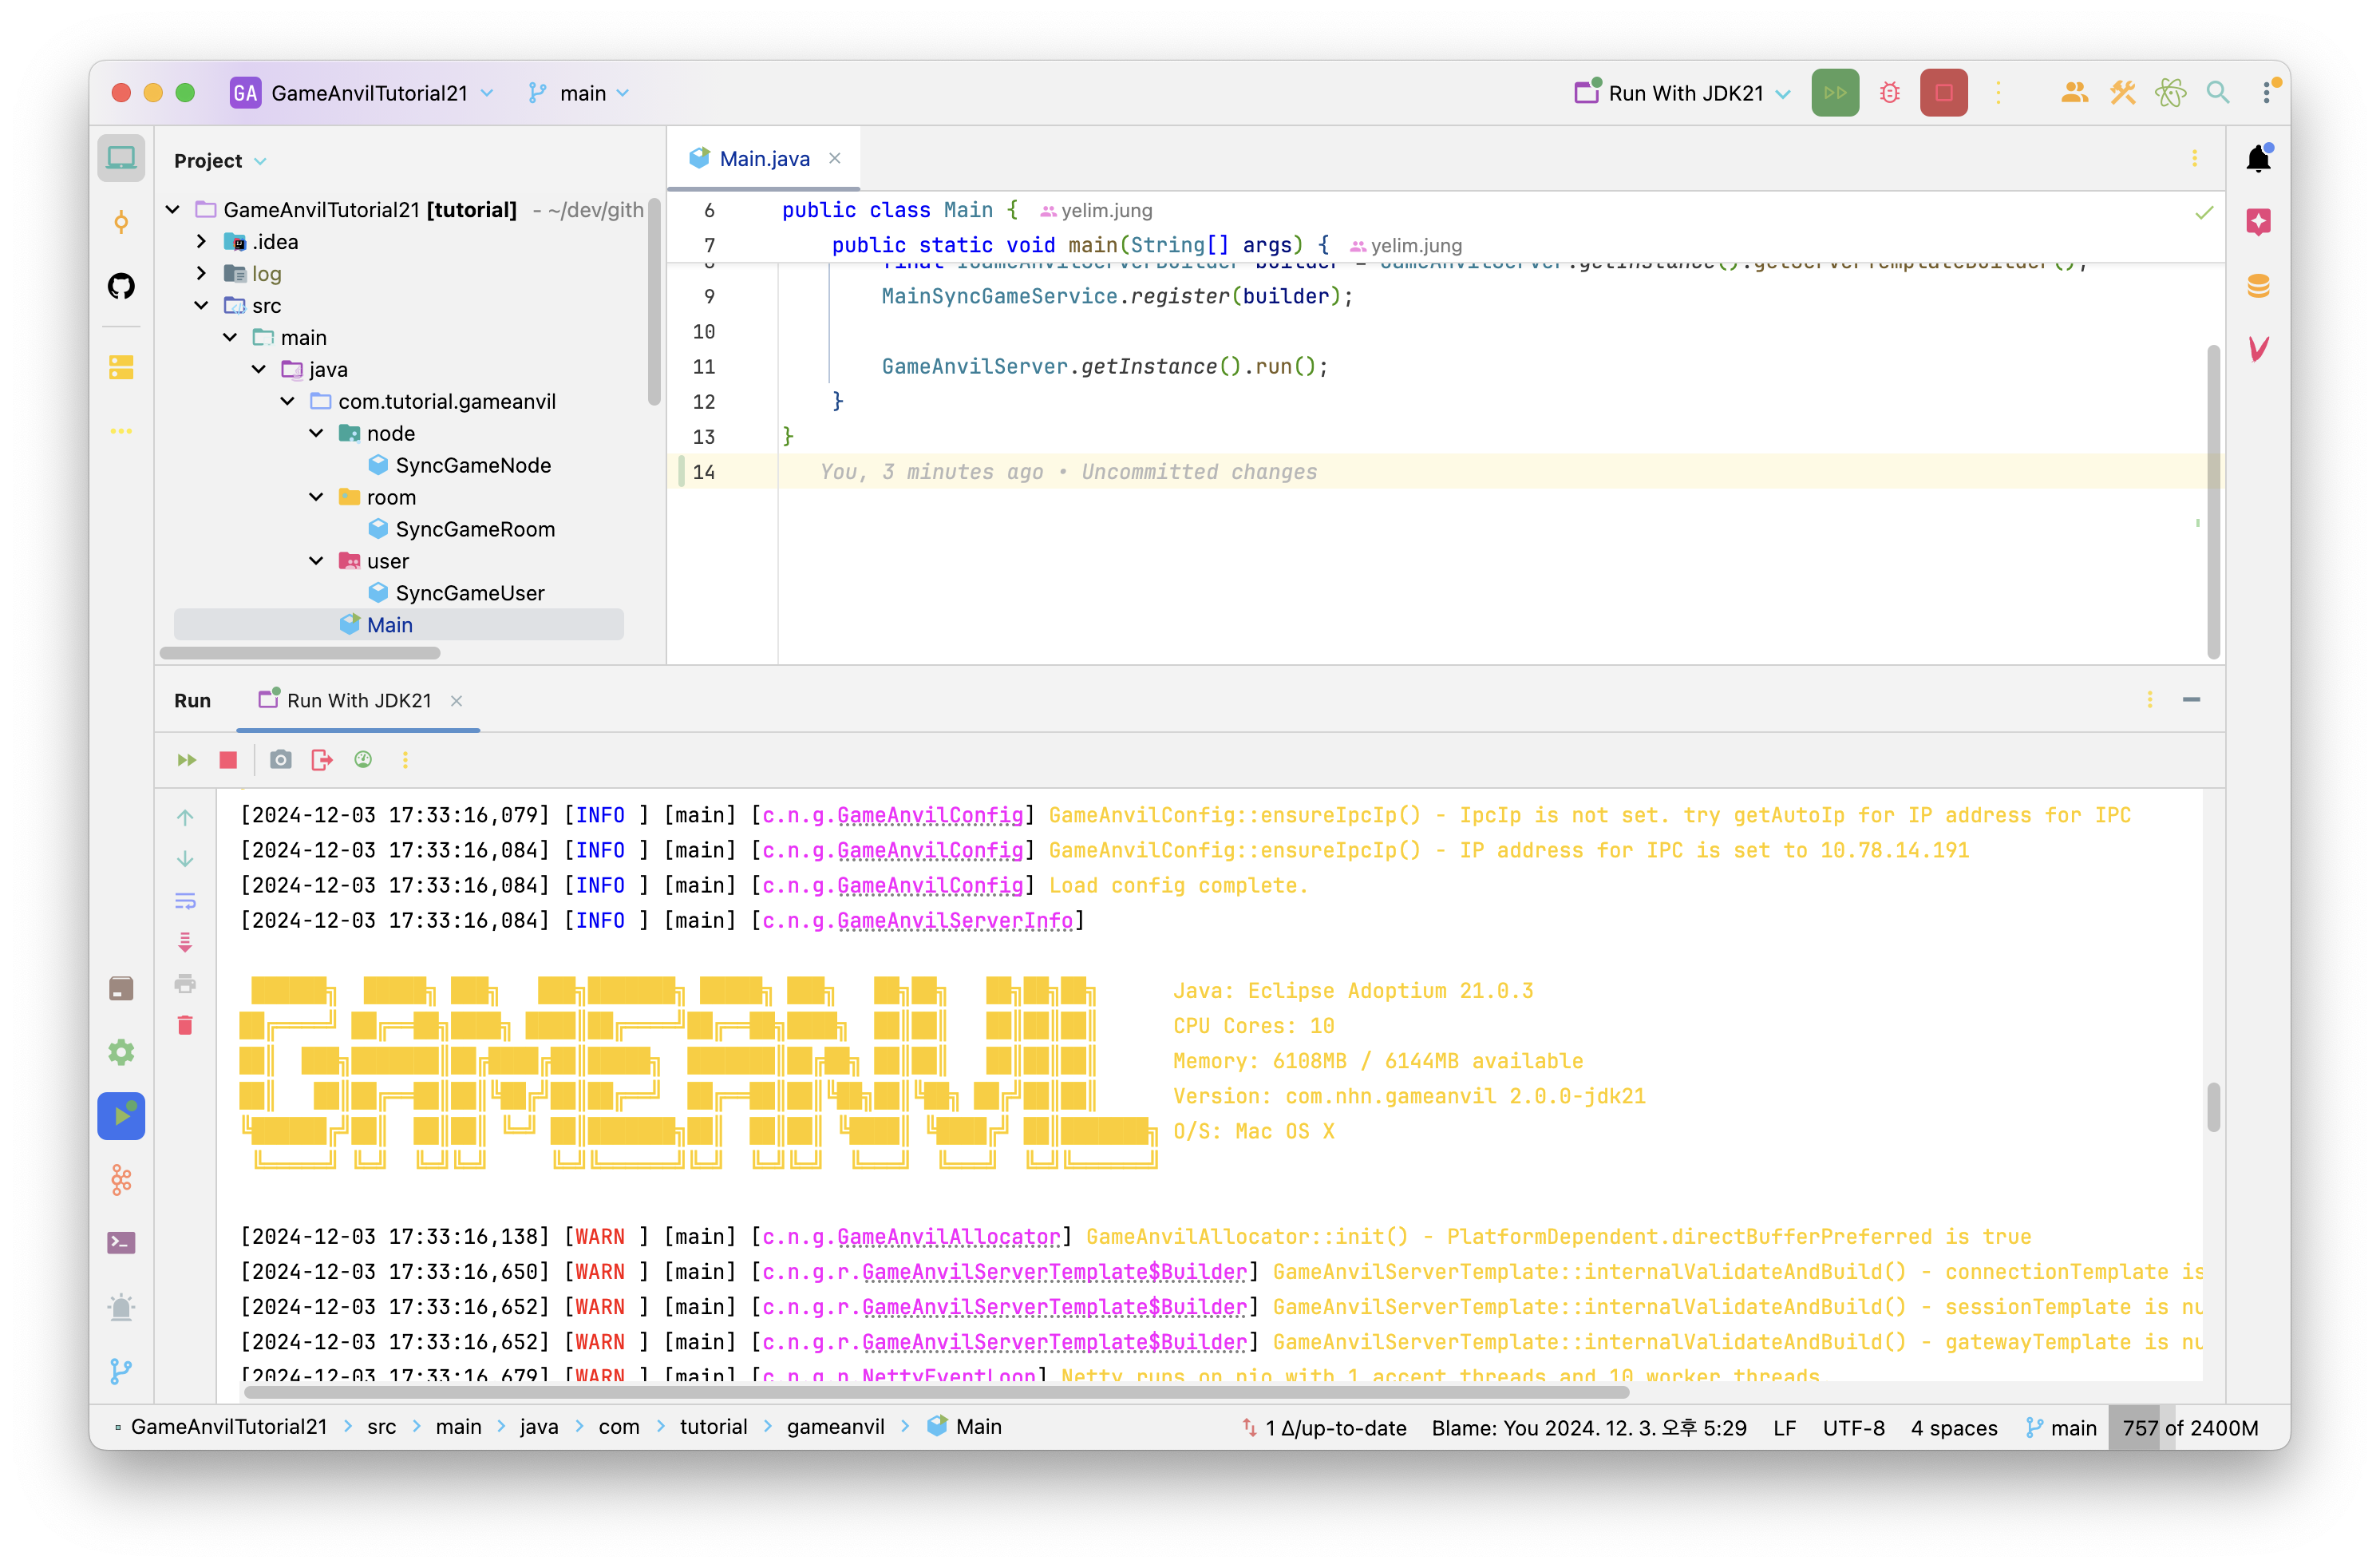Click the project tree horizontal scrollbar
Screen dimensions: 2380x1568
pos(300,653)
